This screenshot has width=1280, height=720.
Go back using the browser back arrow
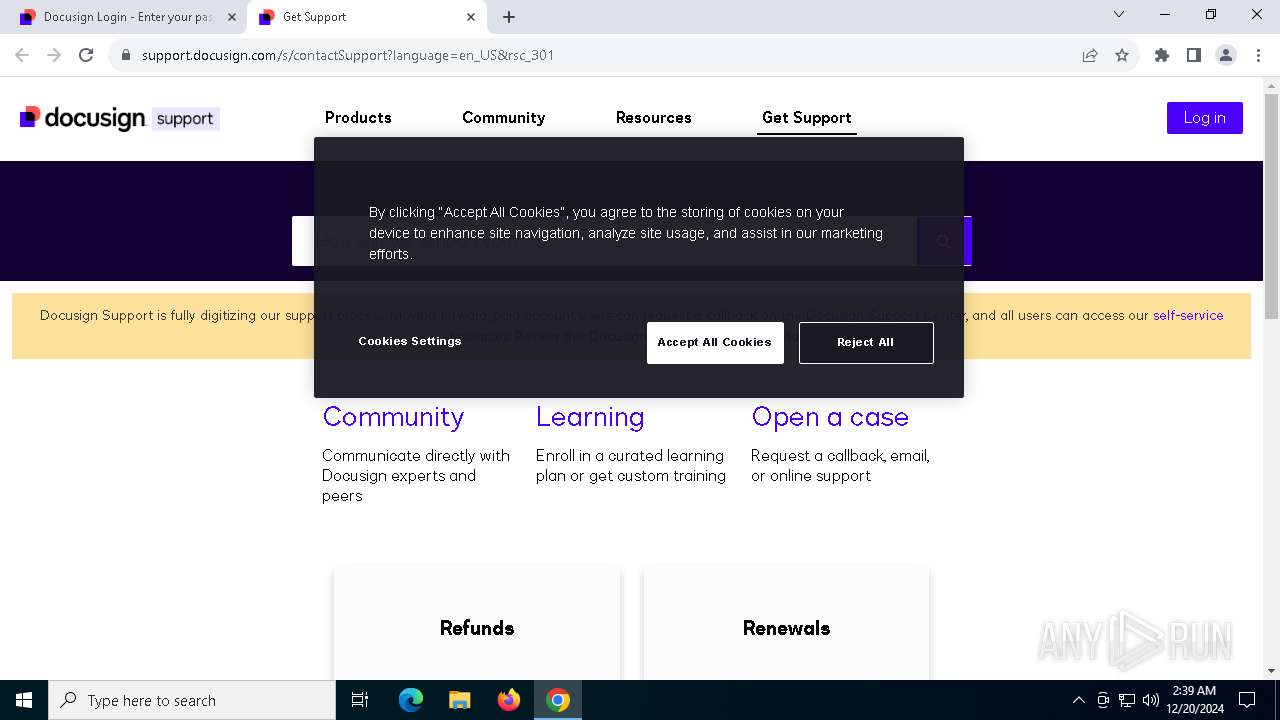pyautogui.click(x=22, y=55)
